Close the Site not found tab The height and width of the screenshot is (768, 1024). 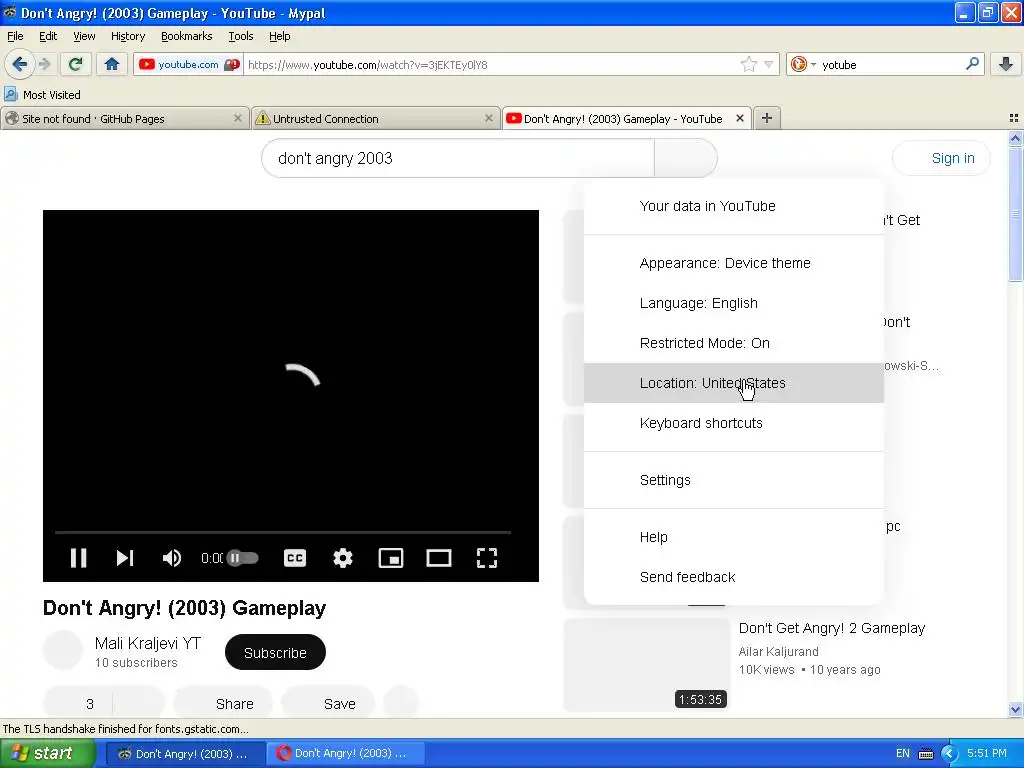click(x=238, y=118)
